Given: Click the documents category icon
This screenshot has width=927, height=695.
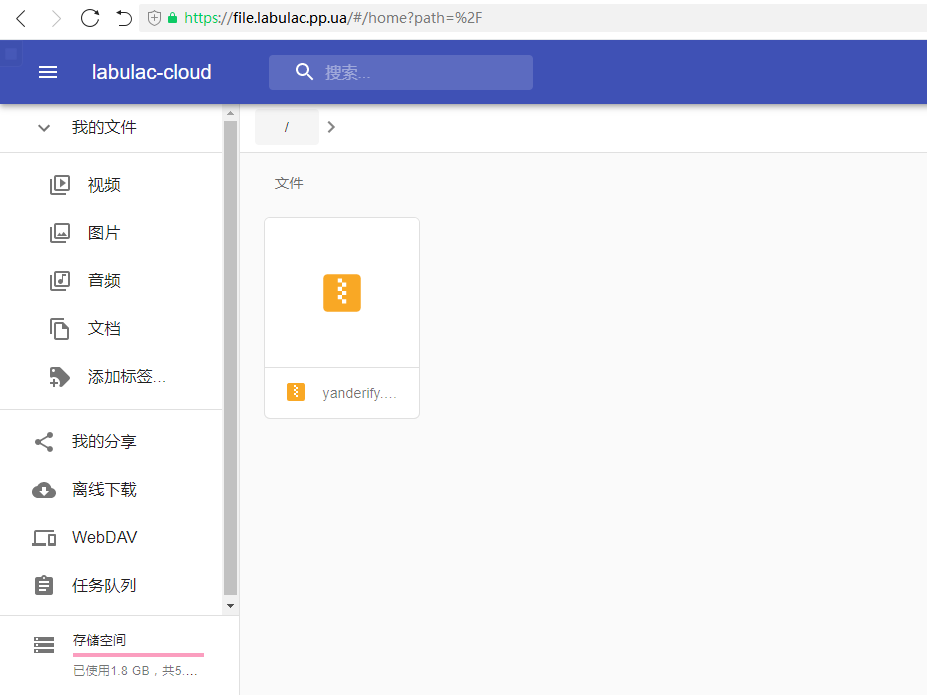Looking at the screenshot, I should pos(60,329).
